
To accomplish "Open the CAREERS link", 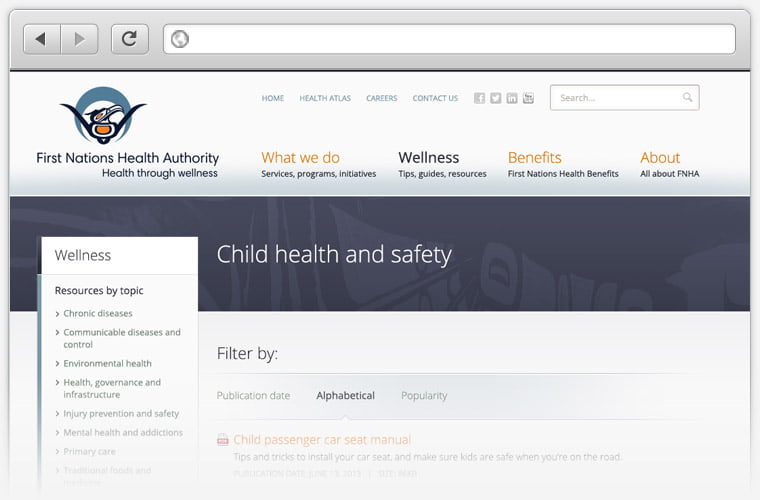I will 381,98.
